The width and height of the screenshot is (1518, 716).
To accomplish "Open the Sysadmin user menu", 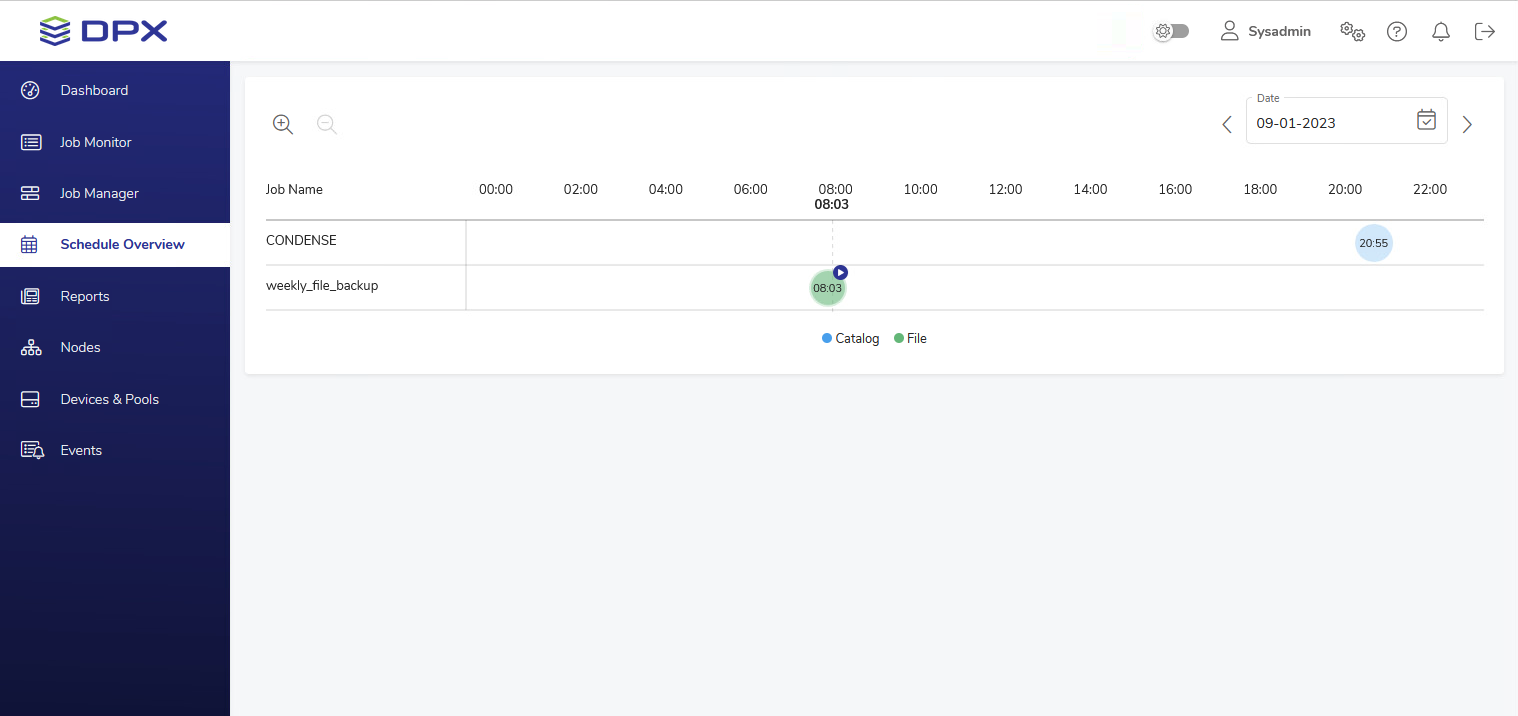I will pyautogui.click(x=1266, y=32).
